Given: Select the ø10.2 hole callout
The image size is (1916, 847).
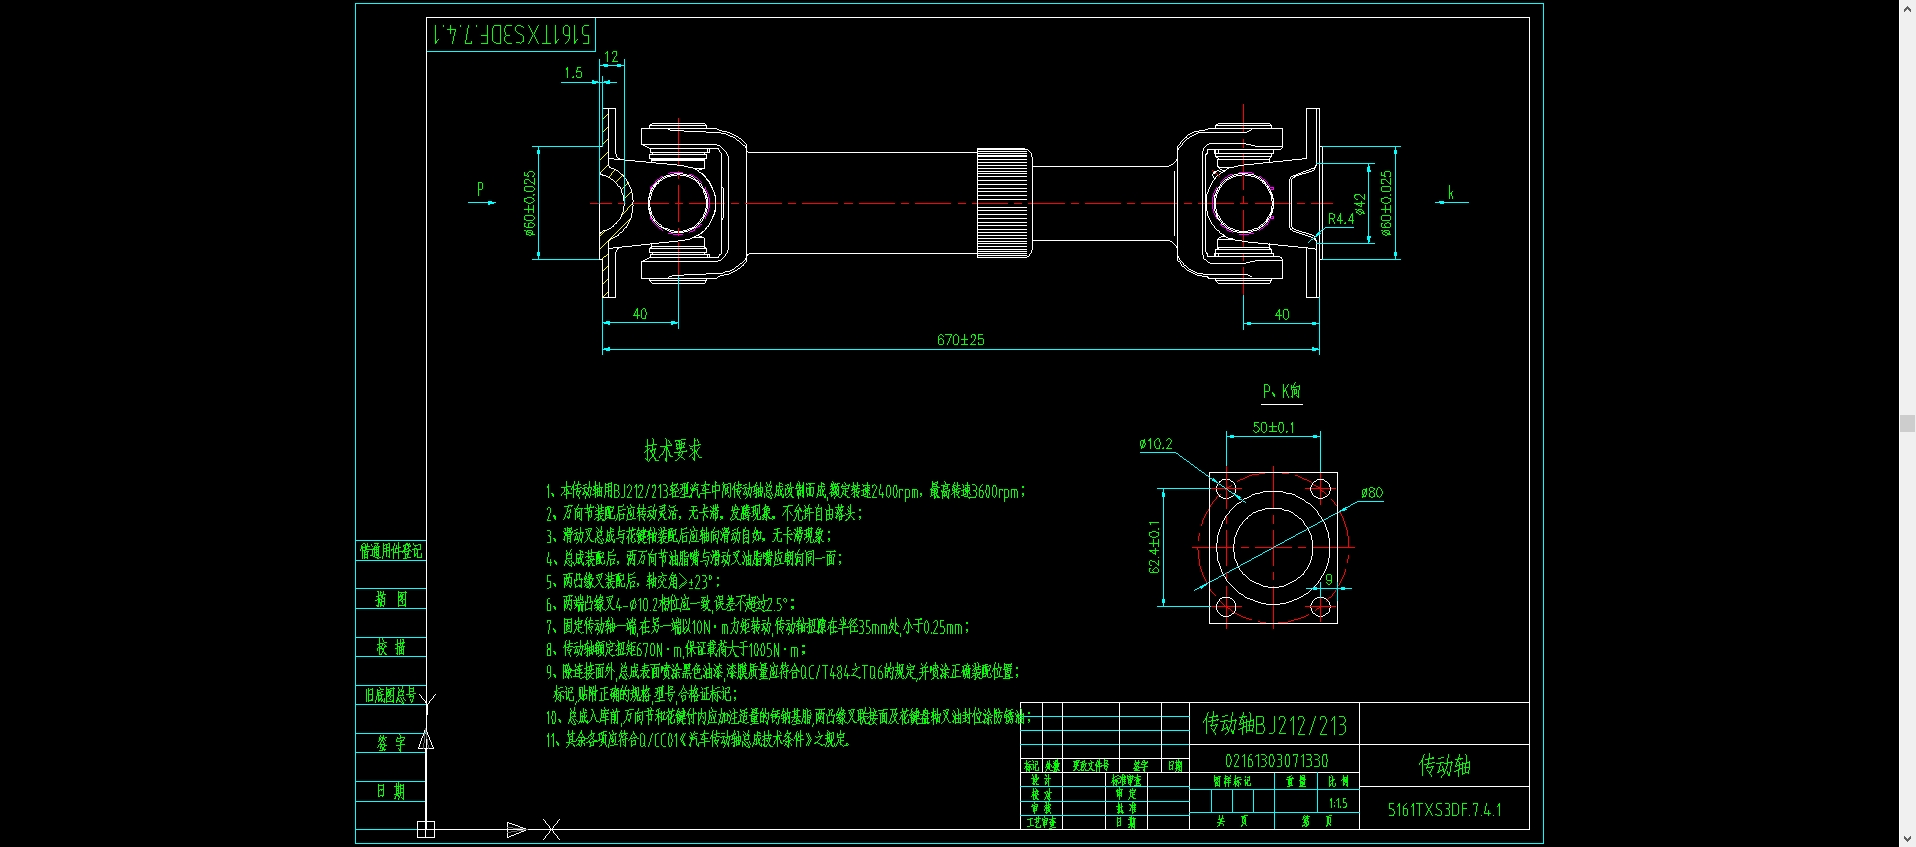Looking at the screenshot, I should pyautogui.click(x=1156, y=444).
